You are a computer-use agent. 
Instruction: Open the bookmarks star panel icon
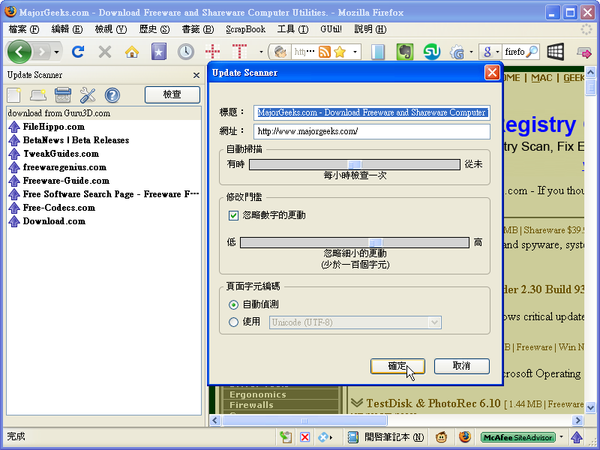[x=159, y=52]
